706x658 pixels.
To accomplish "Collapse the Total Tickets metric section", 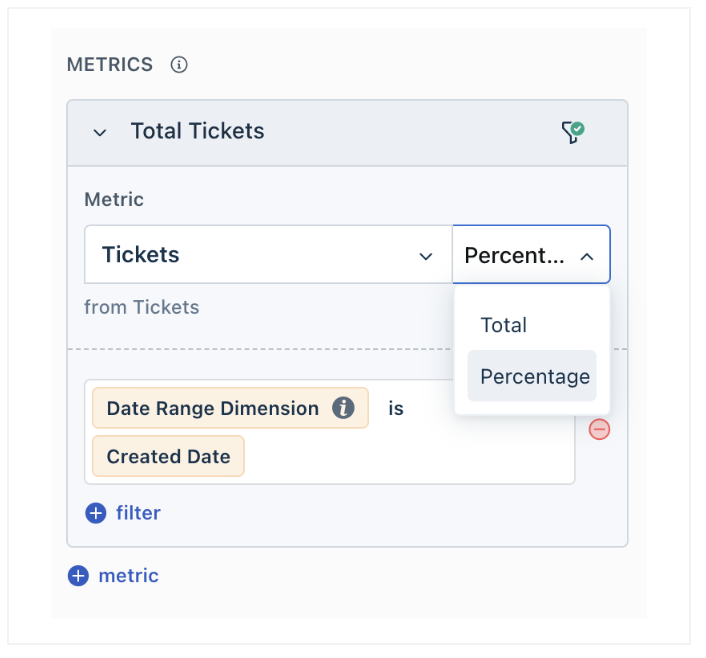I will [100, 132].
